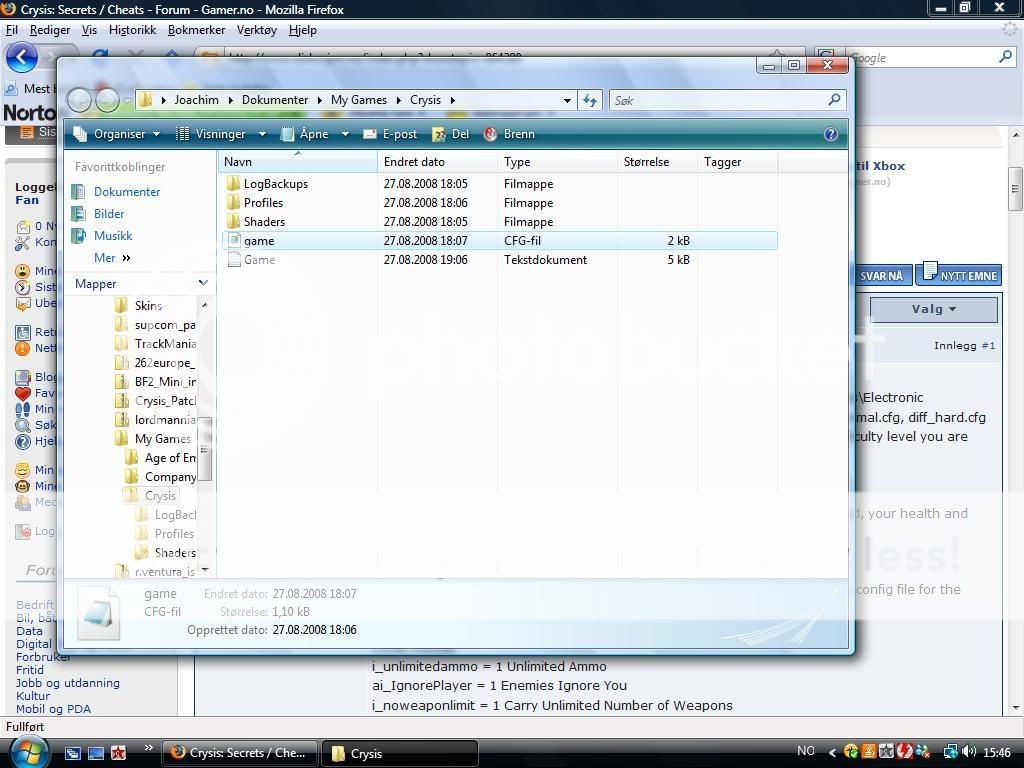Click the red heart icon in forum sidebar
This screenshot has height=768, width=1024.
[23, 393]
